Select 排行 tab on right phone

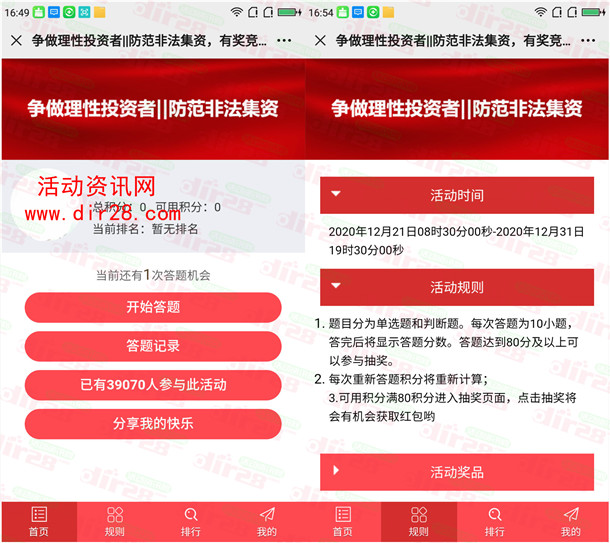click(x=494, y=522)
